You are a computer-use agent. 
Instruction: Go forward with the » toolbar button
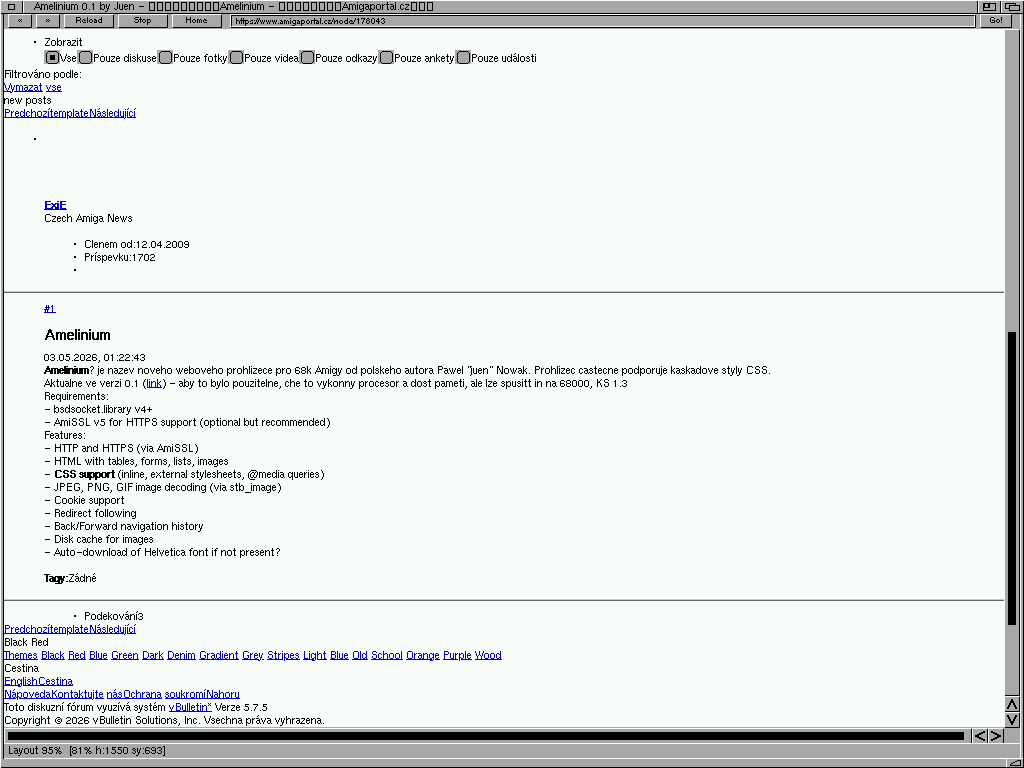48,21
